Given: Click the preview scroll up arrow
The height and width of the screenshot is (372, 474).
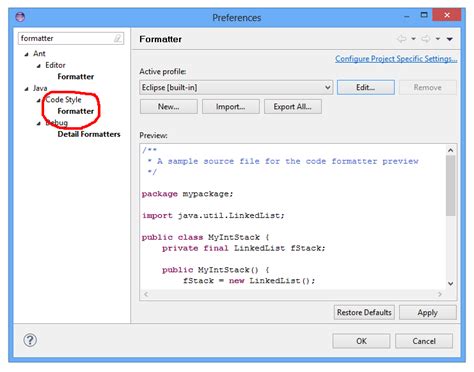Looking at the screenshot, I should pyautogui.click(x=450, y=150).
